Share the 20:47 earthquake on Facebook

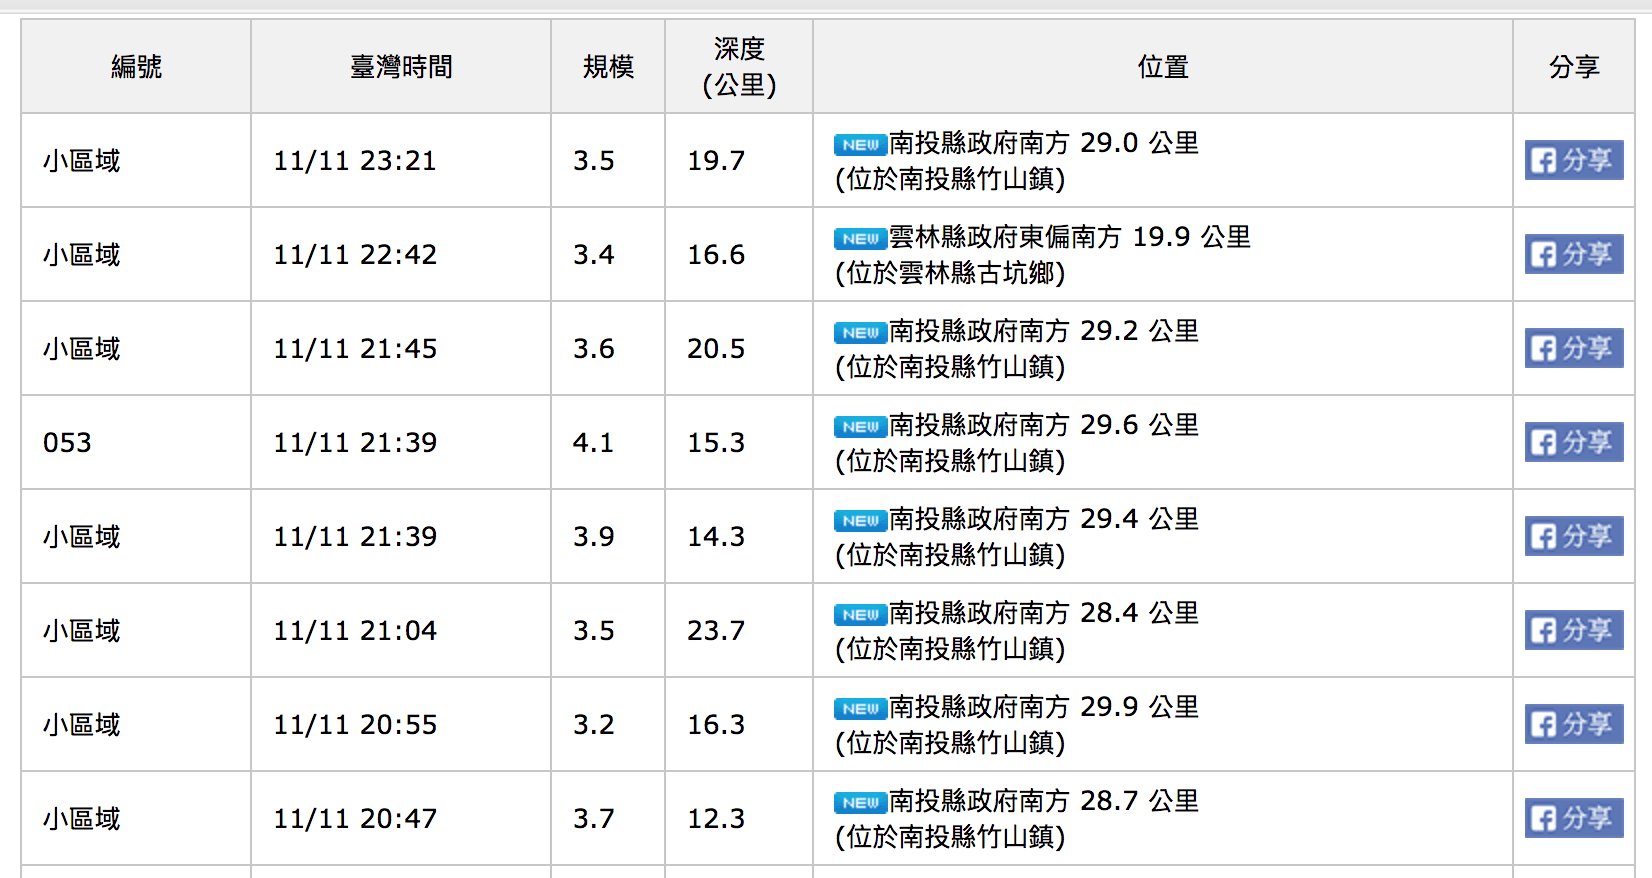(1574, 818)
